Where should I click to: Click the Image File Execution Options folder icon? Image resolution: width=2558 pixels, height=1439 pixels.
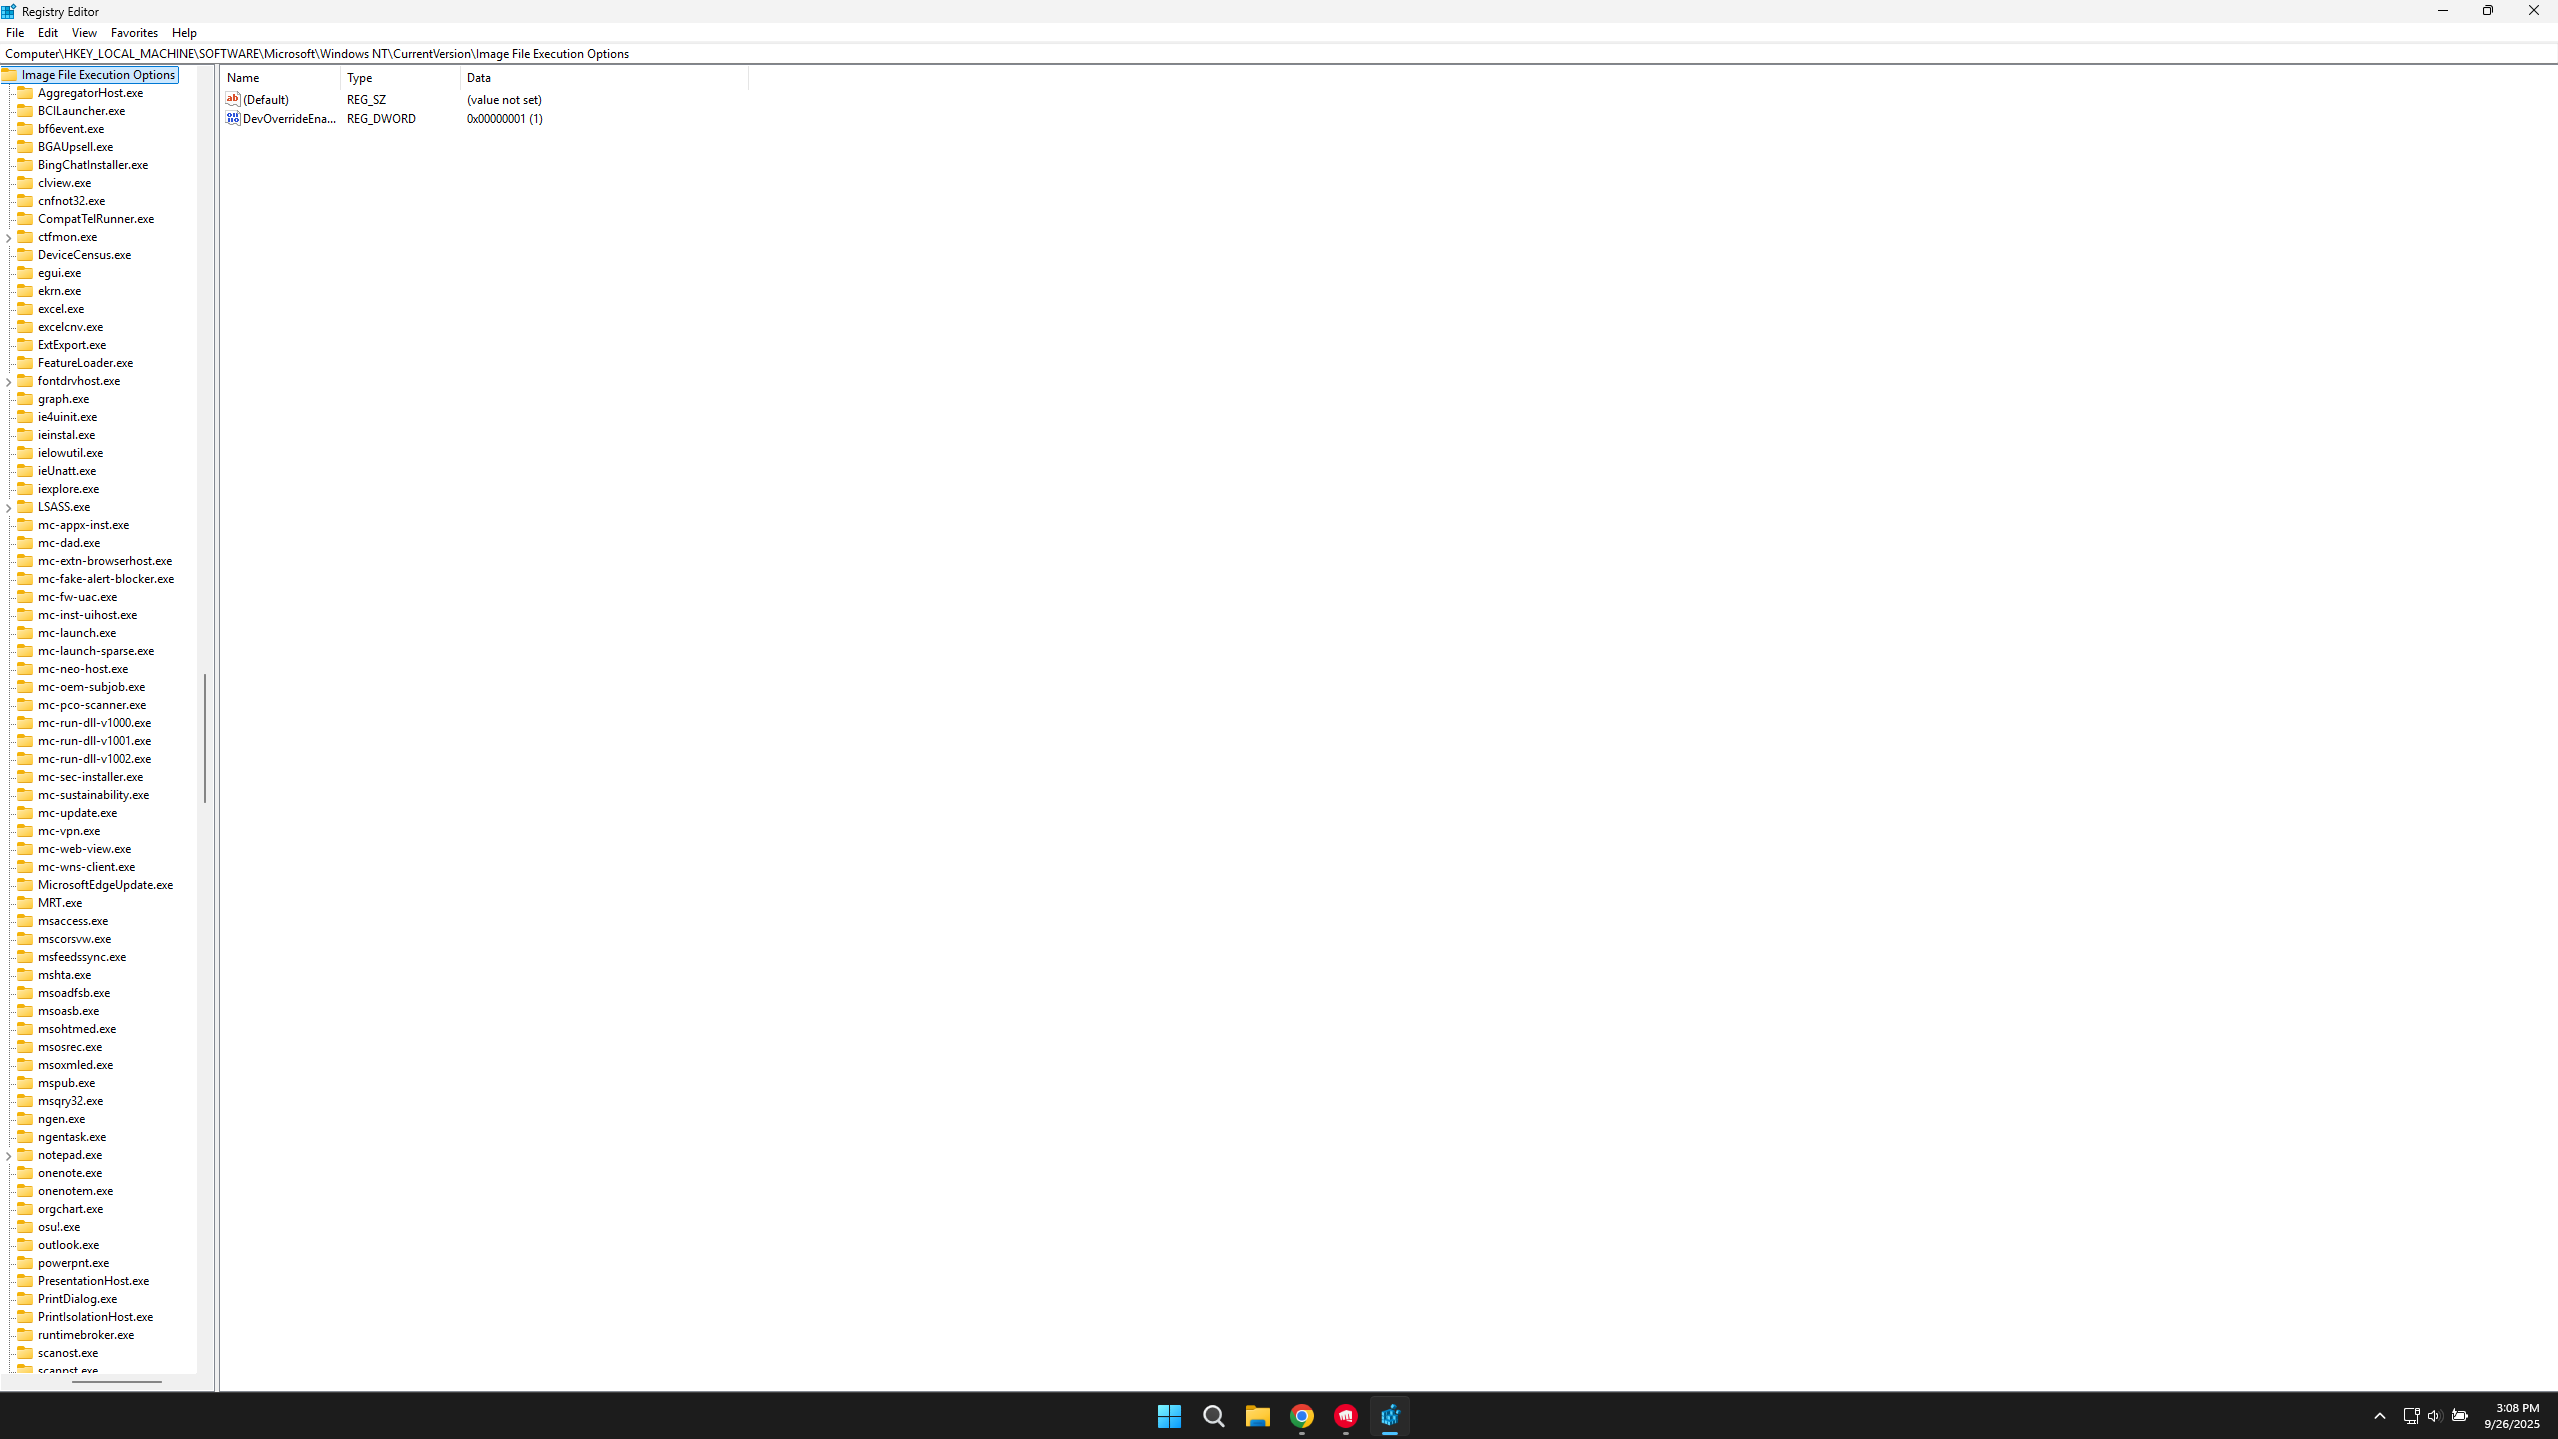click(10, 75)
